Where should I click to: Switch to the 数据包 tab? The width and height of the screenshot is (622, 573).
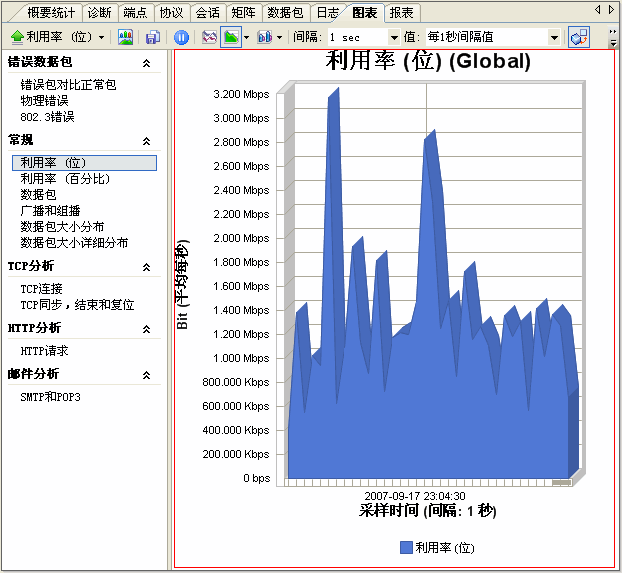click(x=285, y=13)
